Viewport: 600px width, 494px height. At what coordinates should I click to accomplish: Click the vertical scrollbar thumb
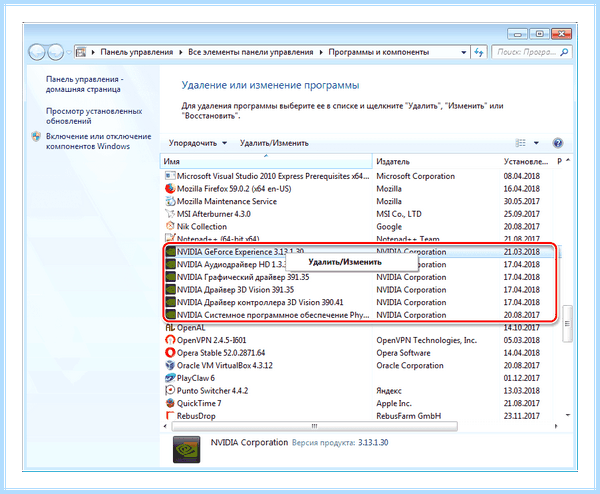[x=567, y=323]
